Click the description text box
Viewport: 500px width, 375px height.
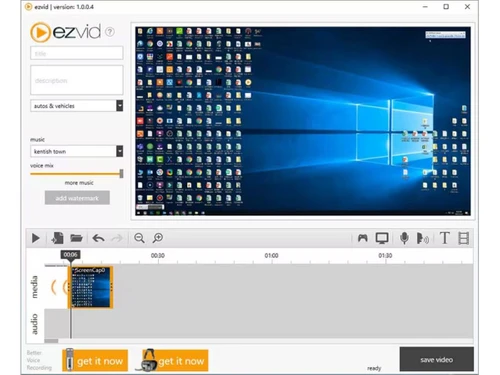77,80
